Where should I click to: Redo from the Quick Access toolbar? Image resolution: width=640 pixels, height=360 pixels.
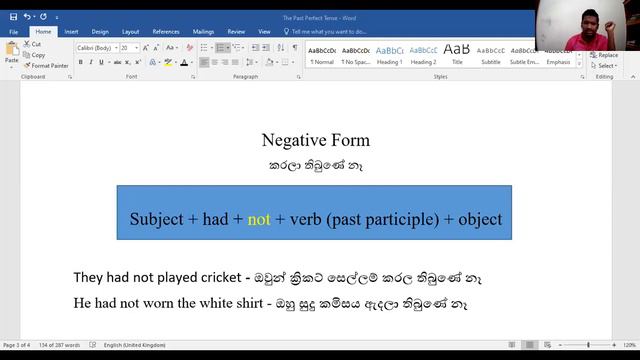point(43,17)
